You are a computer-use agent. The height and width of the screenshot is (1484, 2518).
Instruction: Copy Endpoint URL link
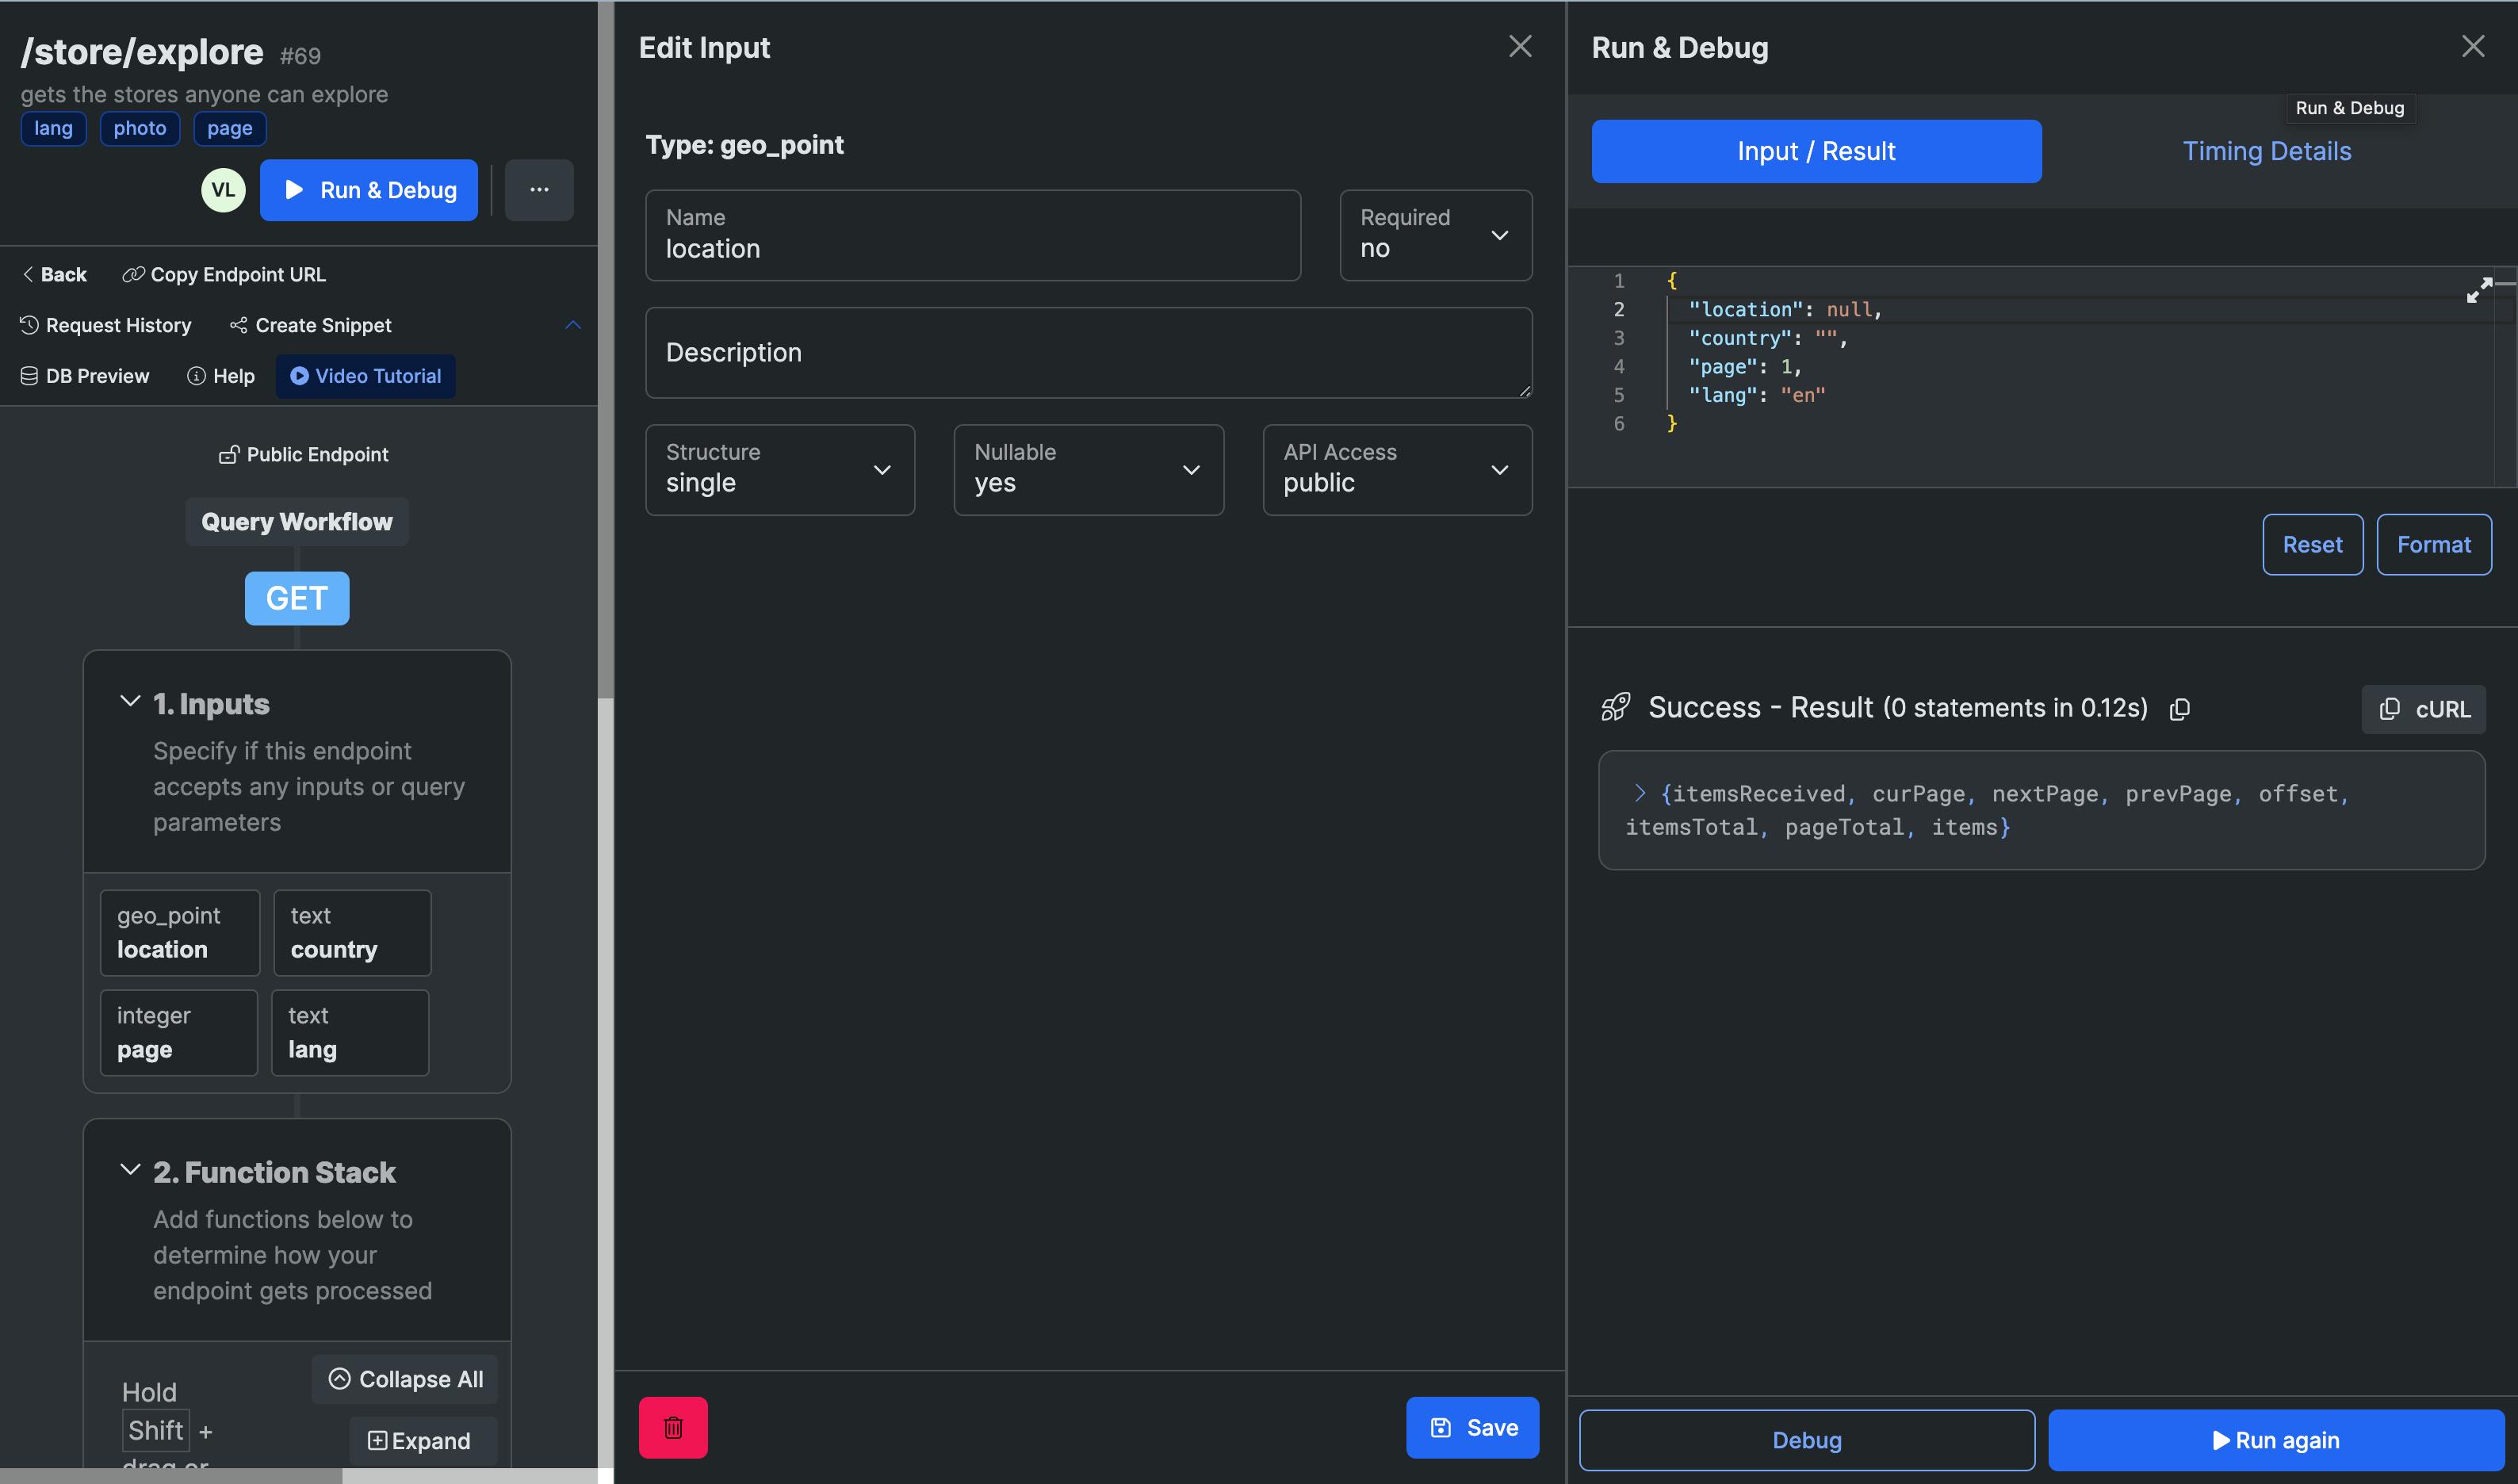224,274
